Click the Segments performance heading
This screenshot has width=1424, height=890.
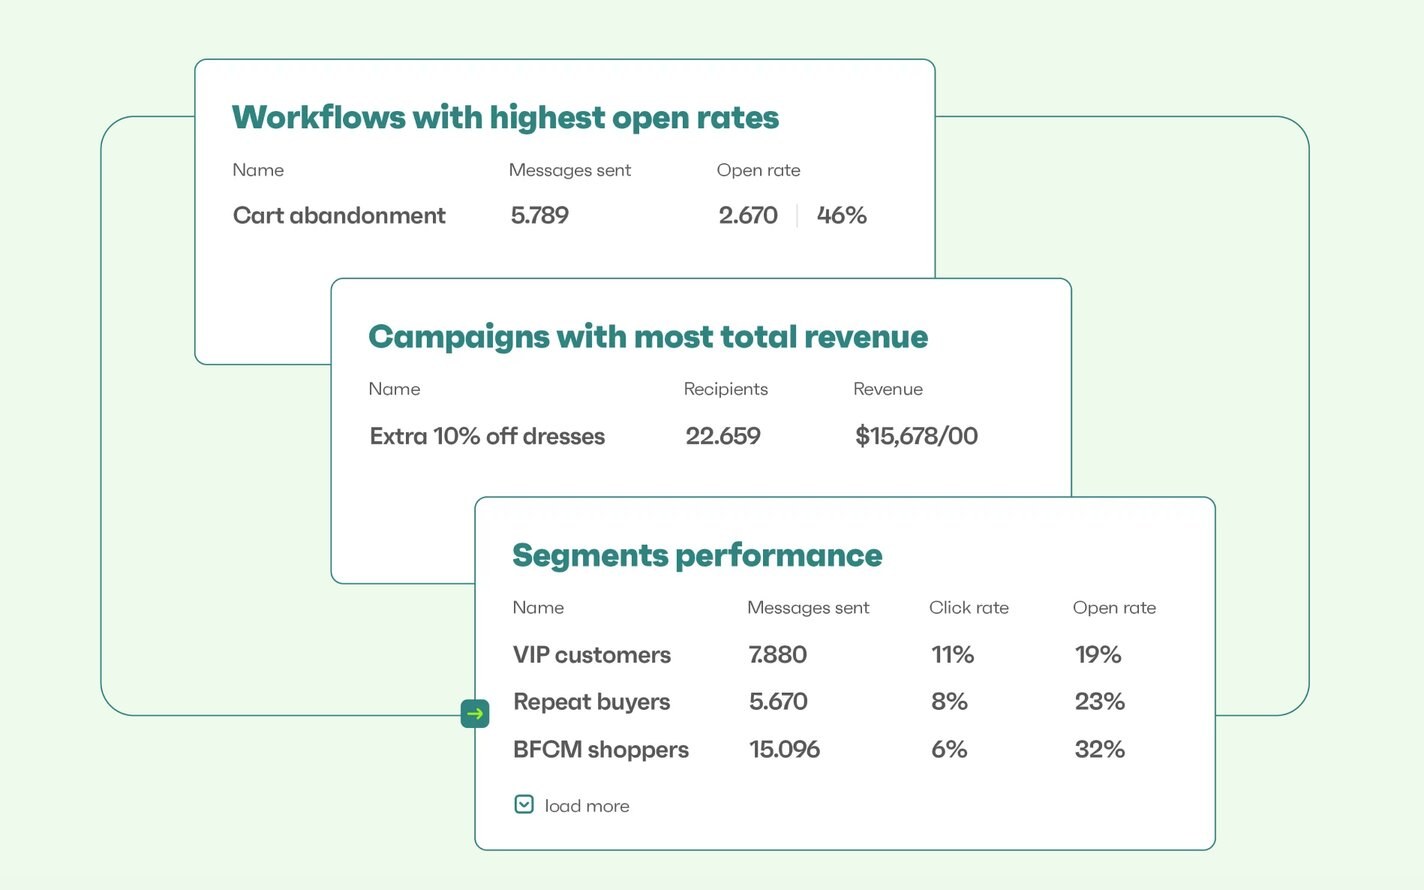coord(697,556)
